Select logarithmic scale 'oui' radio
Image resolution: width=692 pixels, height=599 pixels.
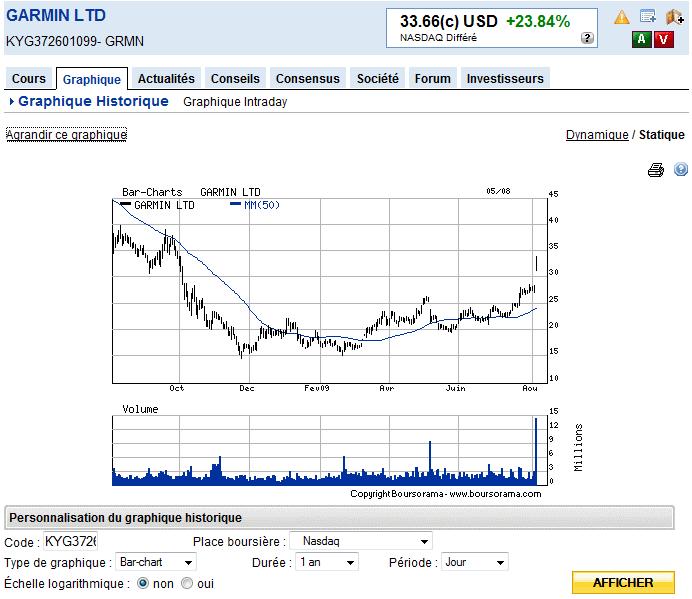point(187,584)
